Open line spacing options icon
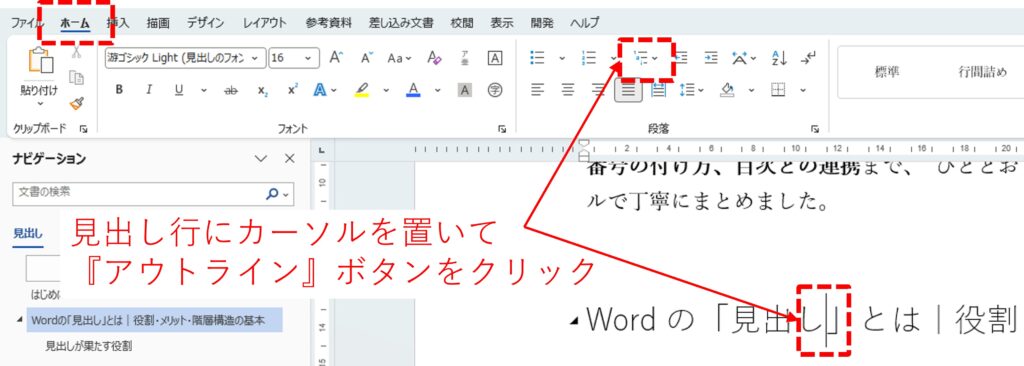This screenshot has height=366, width=1024. pos(688,90)
